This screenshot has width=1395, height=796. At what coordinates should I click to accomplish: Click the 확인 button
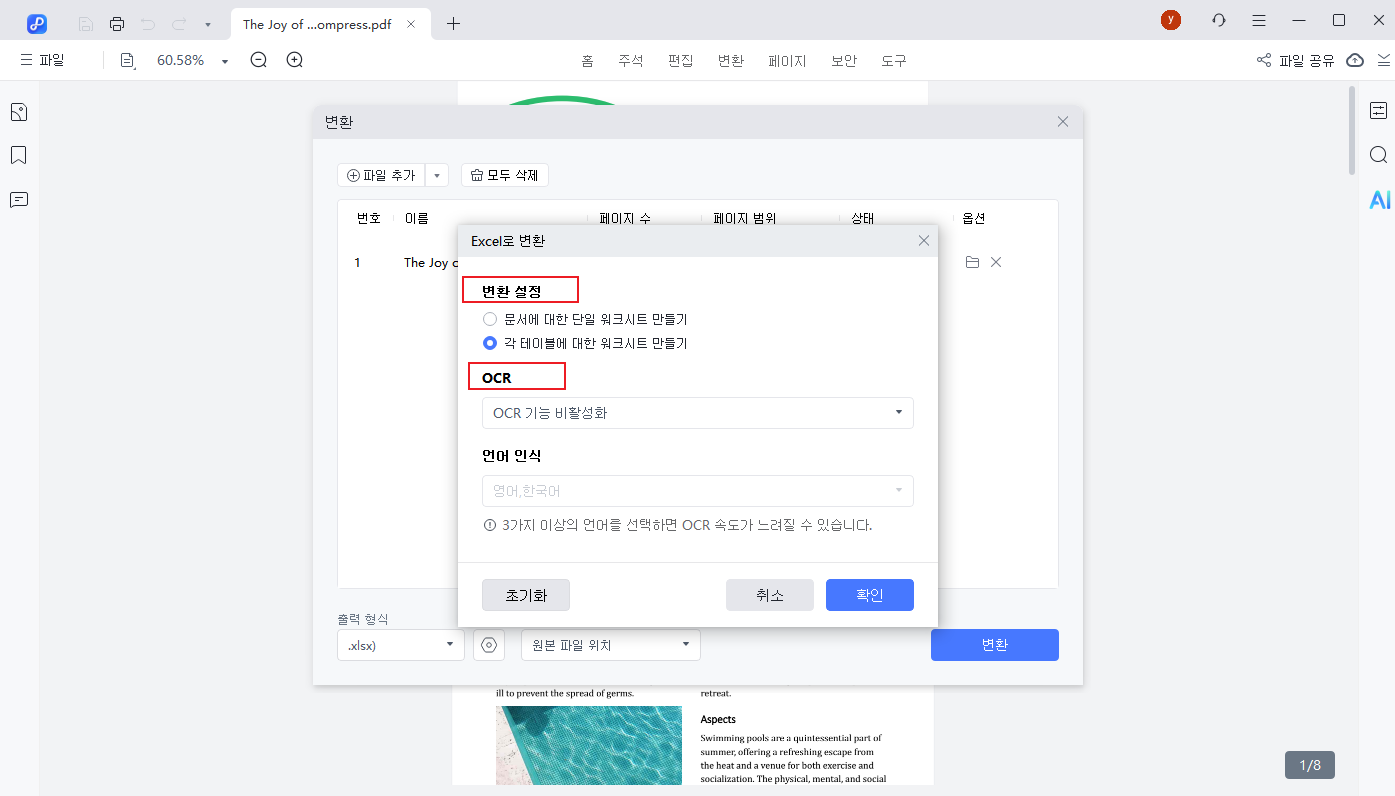click(869, 595)
